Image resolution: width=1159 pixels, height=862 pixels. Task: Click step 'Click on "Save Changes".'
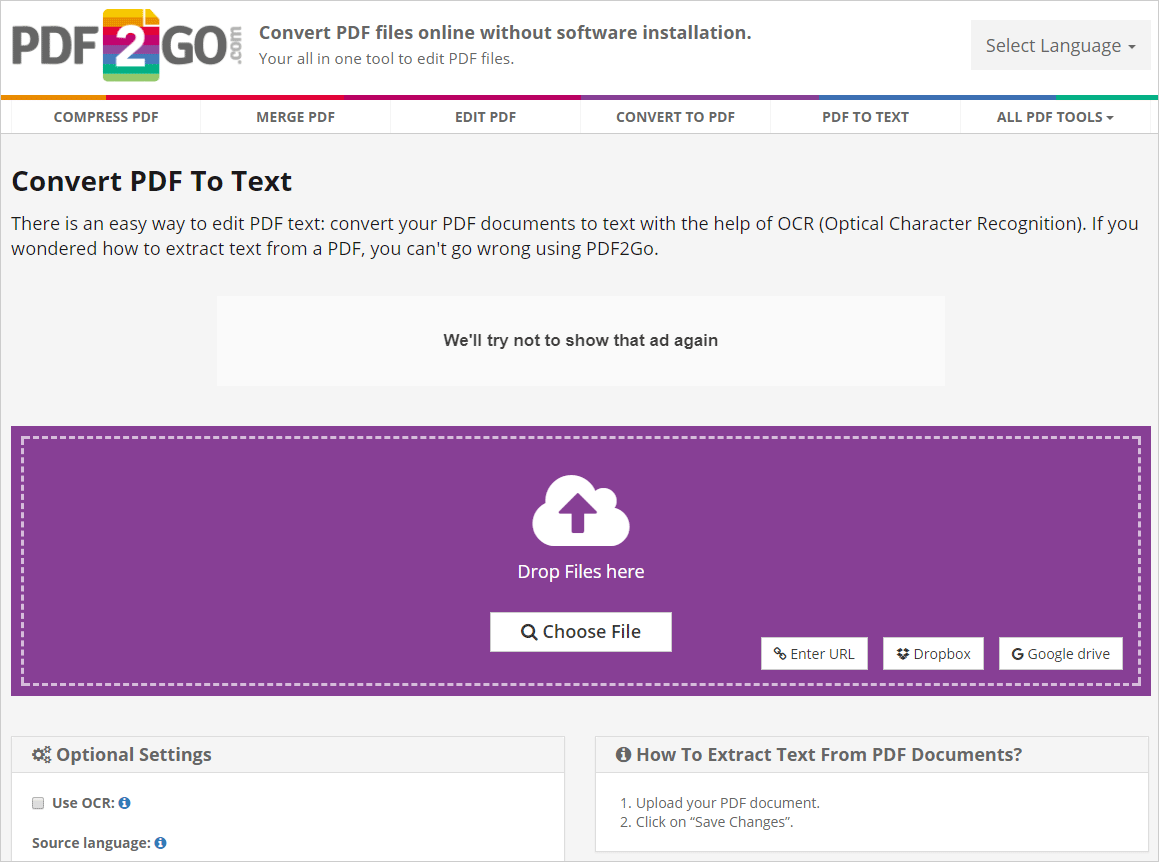coord(715,822)
